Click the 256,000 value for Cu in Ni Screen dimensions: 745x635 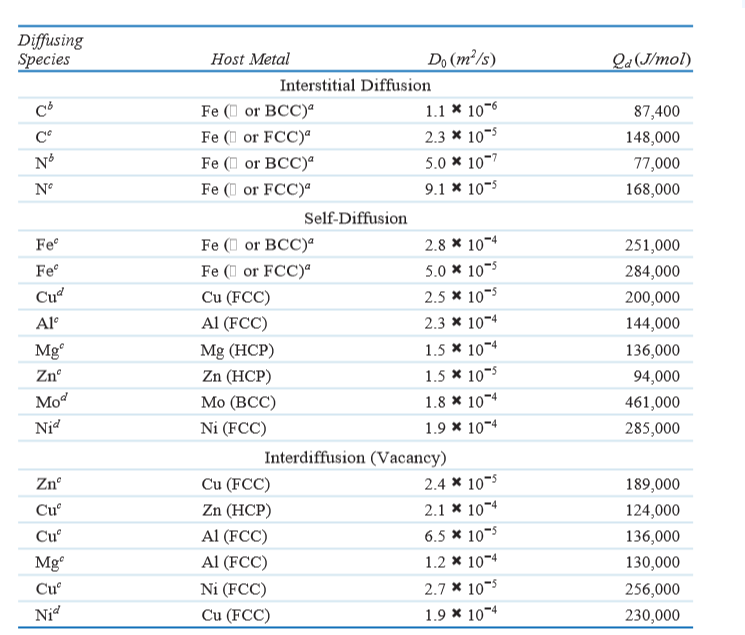point(652,589)
